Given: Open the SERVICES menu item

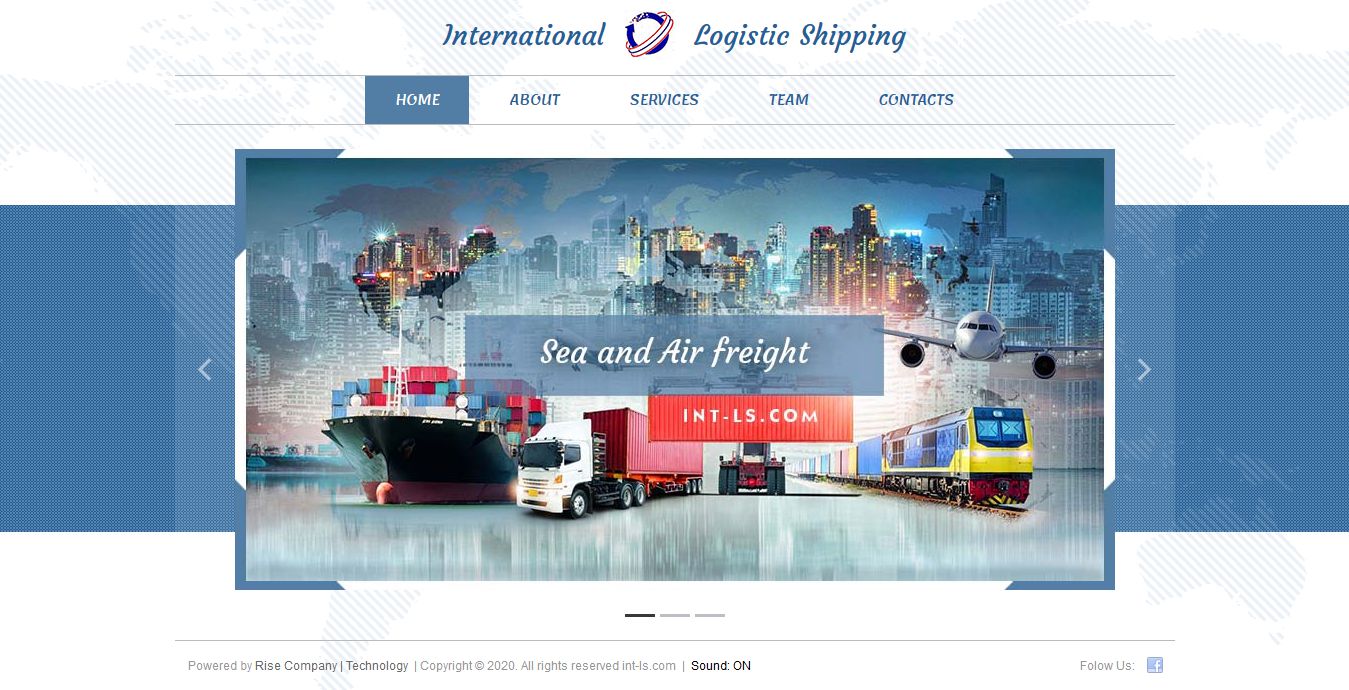Looking at the screenshot, I should pyautogui.click(x=664, y=100).
